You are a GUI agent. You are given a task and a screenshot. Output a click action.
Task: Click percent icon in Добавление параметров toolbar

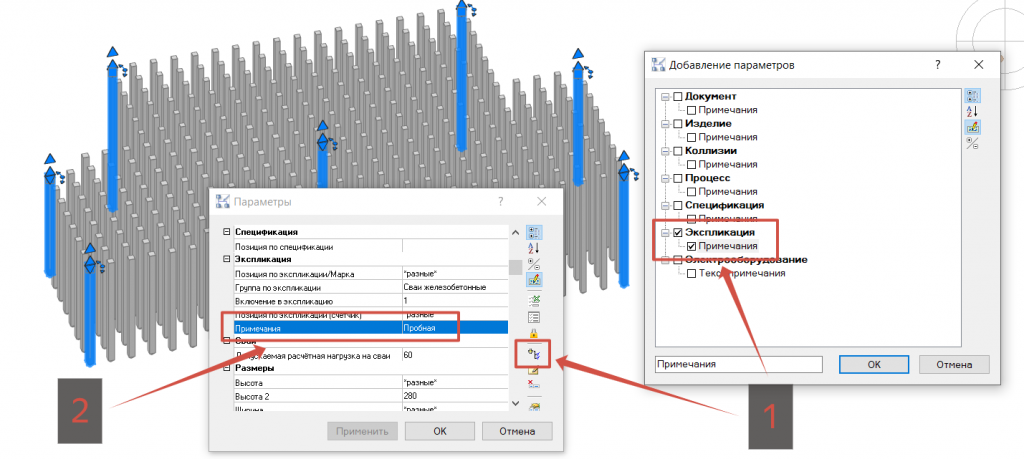(972, 144)
